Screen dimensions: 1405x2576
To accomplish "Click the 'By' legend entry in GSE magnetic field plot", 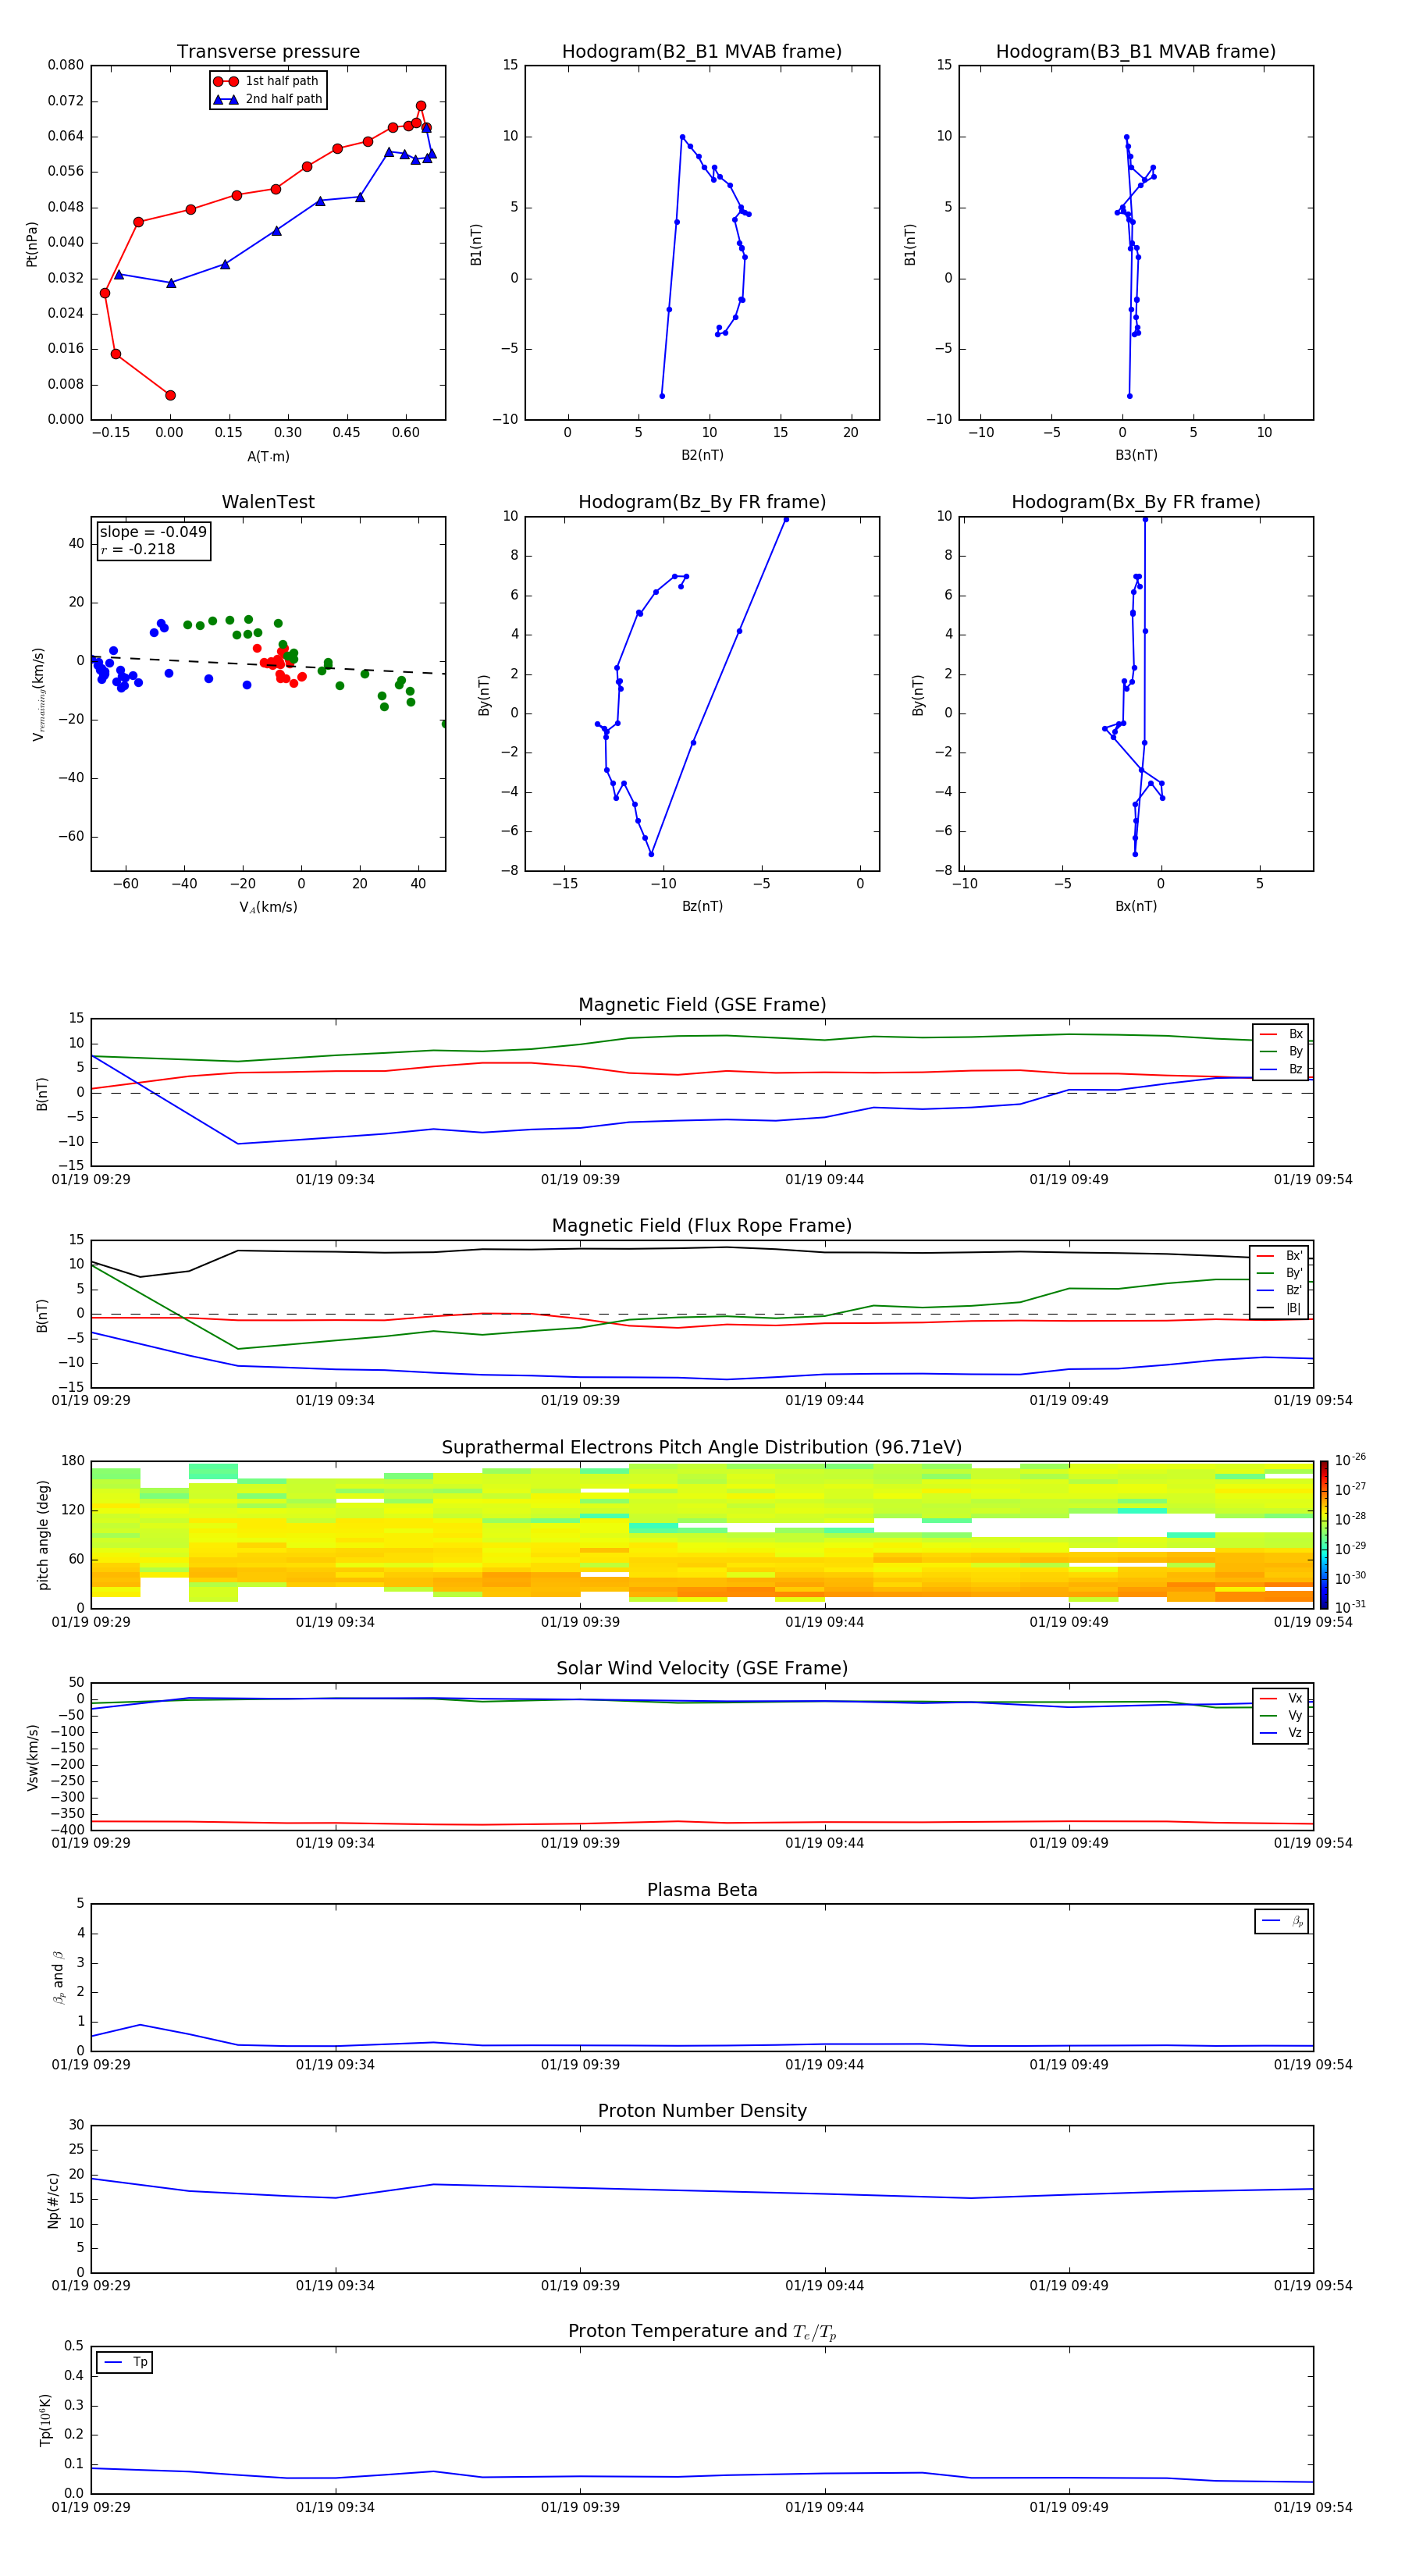I will 1281,1051.
